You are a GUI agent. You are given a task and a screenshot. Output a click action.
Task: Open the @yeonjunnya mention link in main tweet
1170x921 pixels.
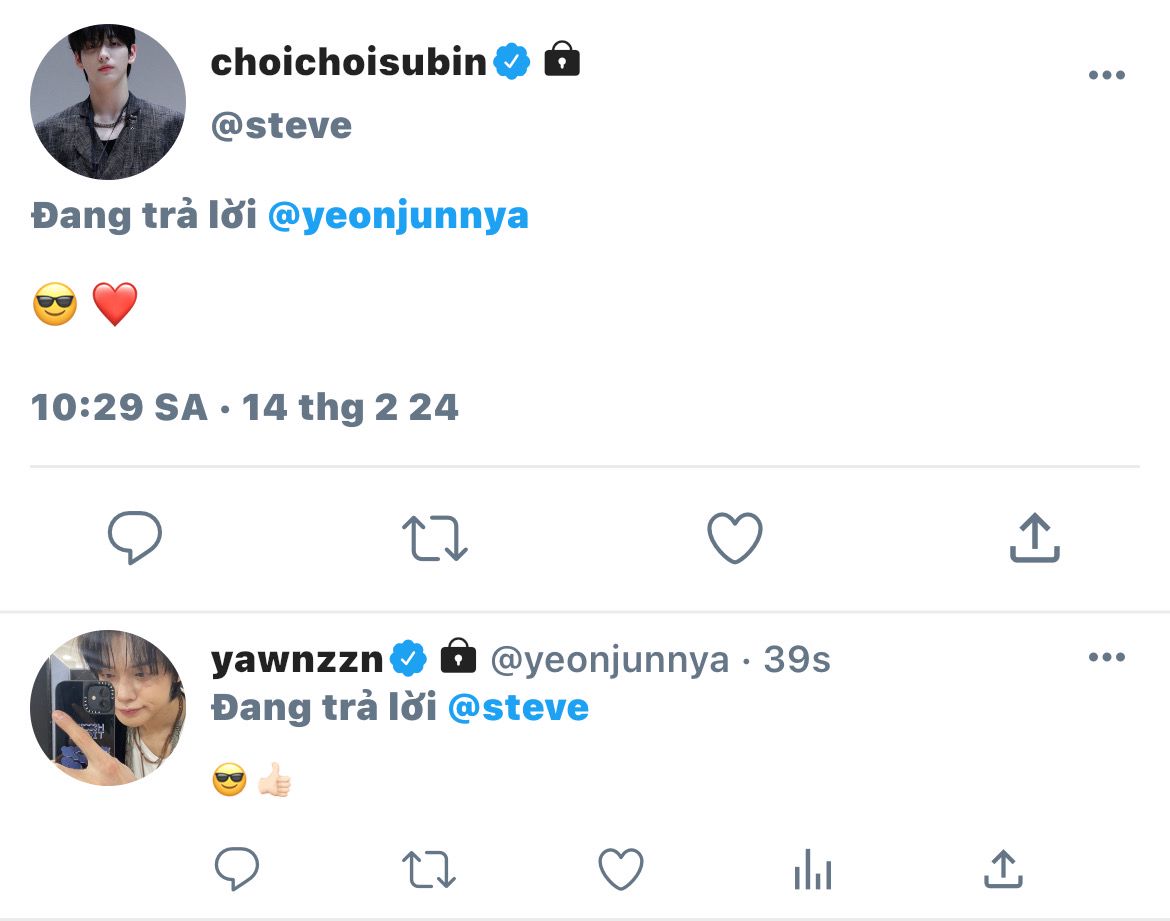pos(398,216)
